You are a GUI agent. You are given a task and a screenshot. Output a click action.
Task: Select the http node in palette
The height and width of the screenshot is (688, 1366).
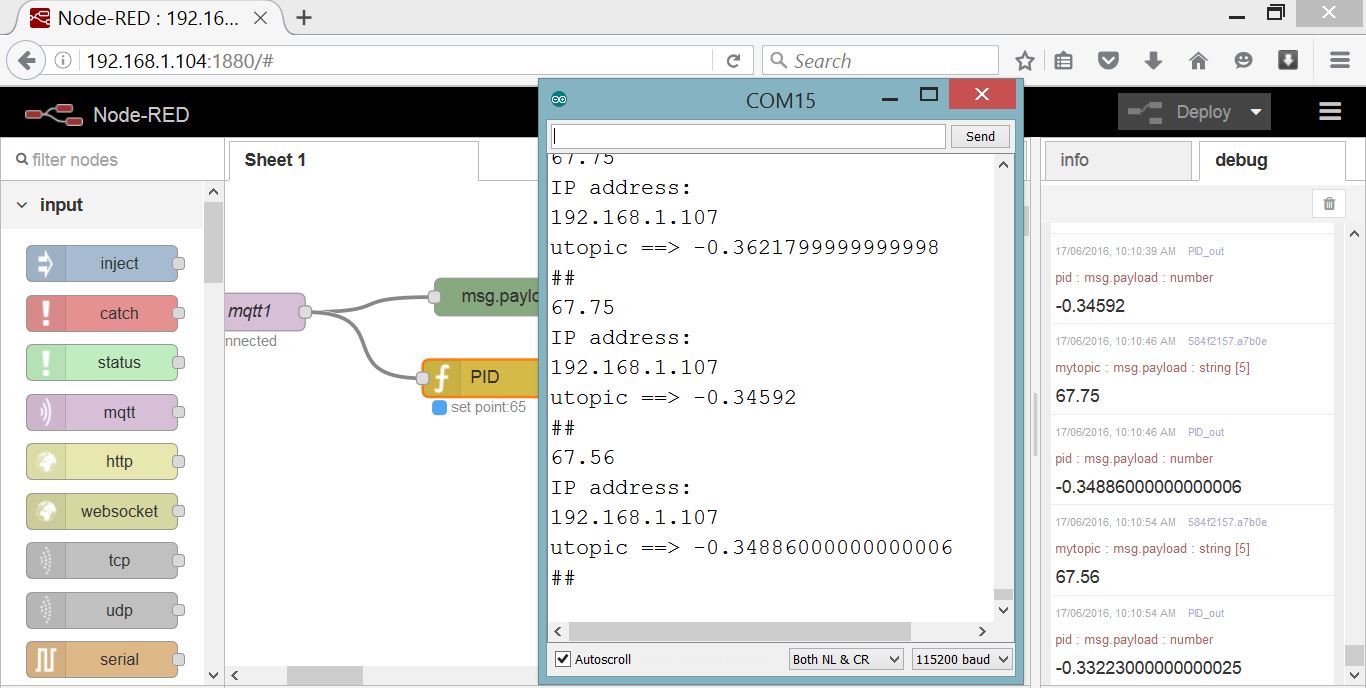(102, 462)
